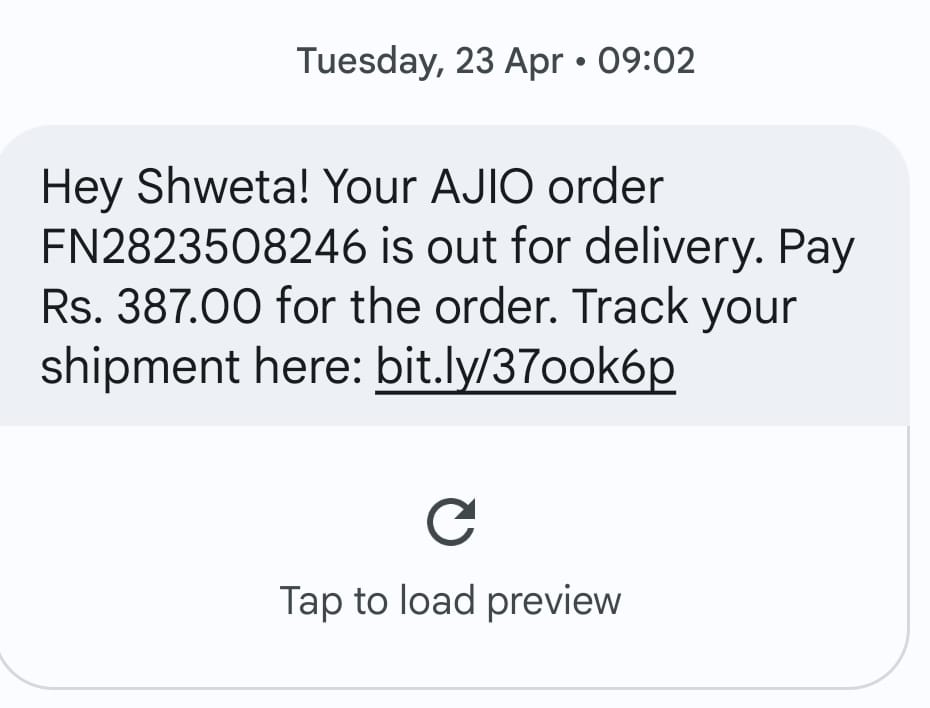
Task: Tap the reload preview circular arrow icon
Action: point(451,522)
